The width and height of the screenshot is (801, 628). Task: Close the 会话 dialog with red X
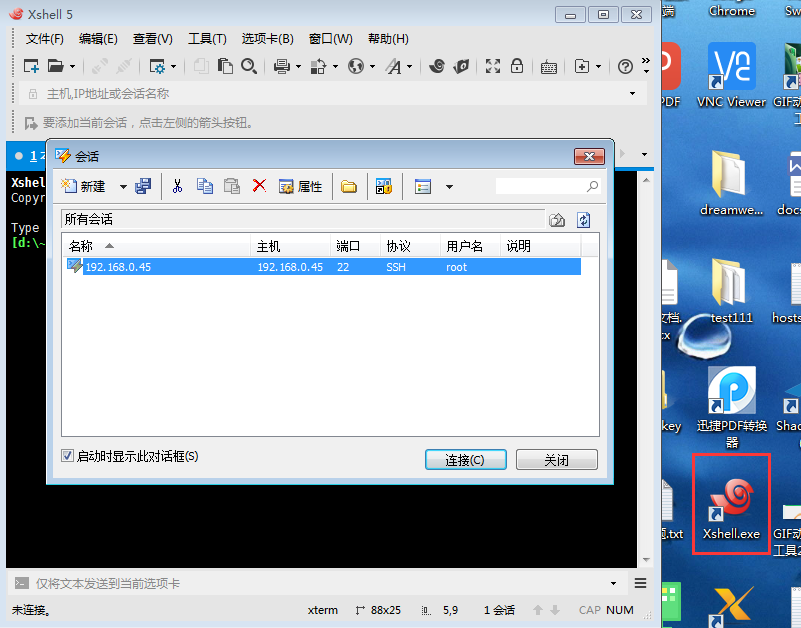pyautogui.click(x=589, y=156)
